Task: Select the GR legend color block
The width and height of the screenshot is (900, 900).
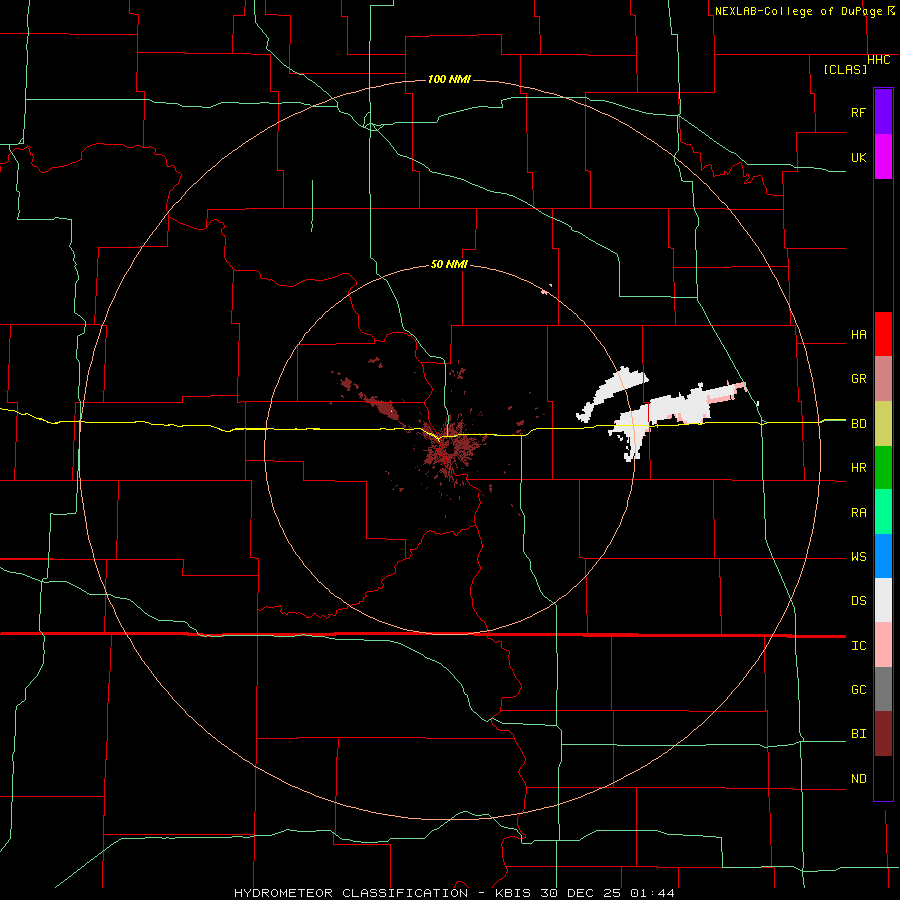Action: coord(883,378)
